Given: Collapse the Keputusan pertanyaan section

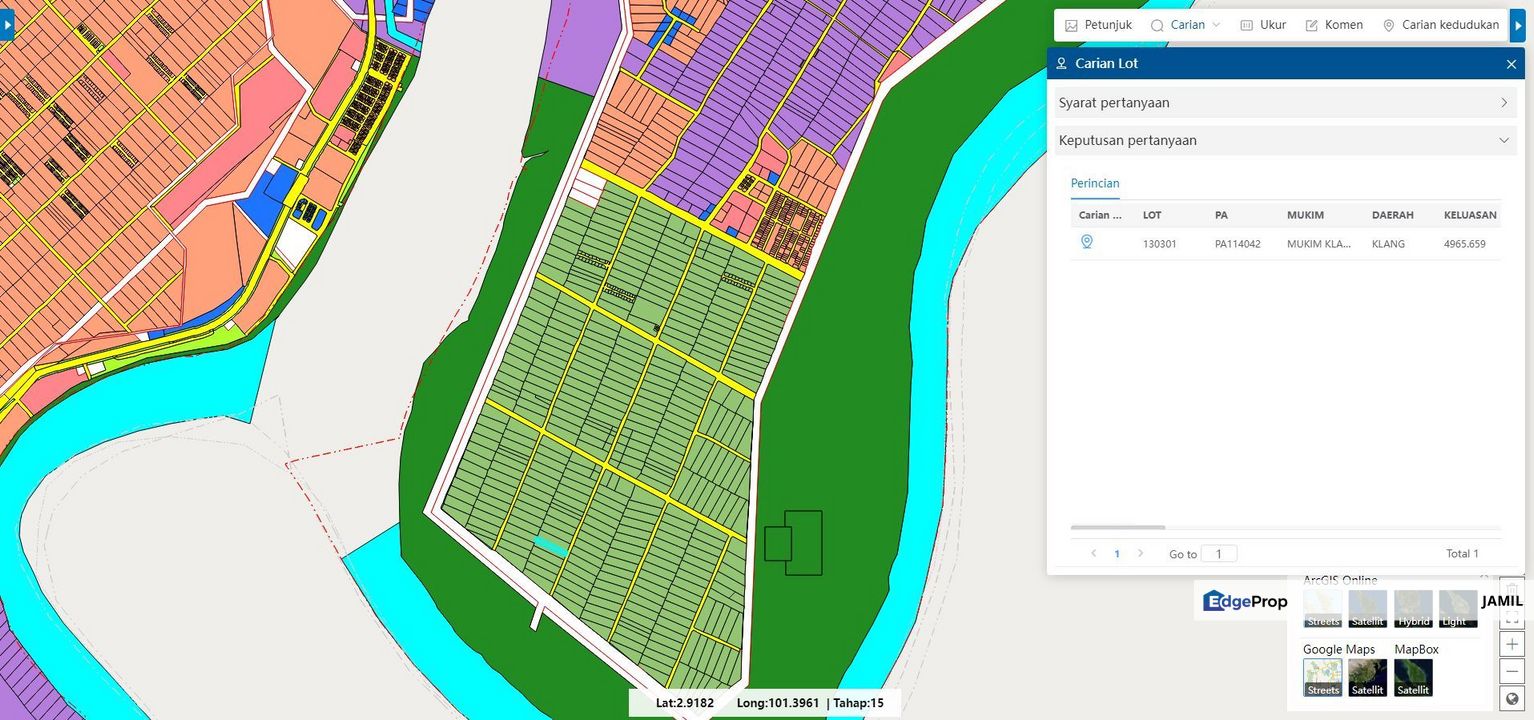Looking at the screenshot, I should pos(1285,141).
